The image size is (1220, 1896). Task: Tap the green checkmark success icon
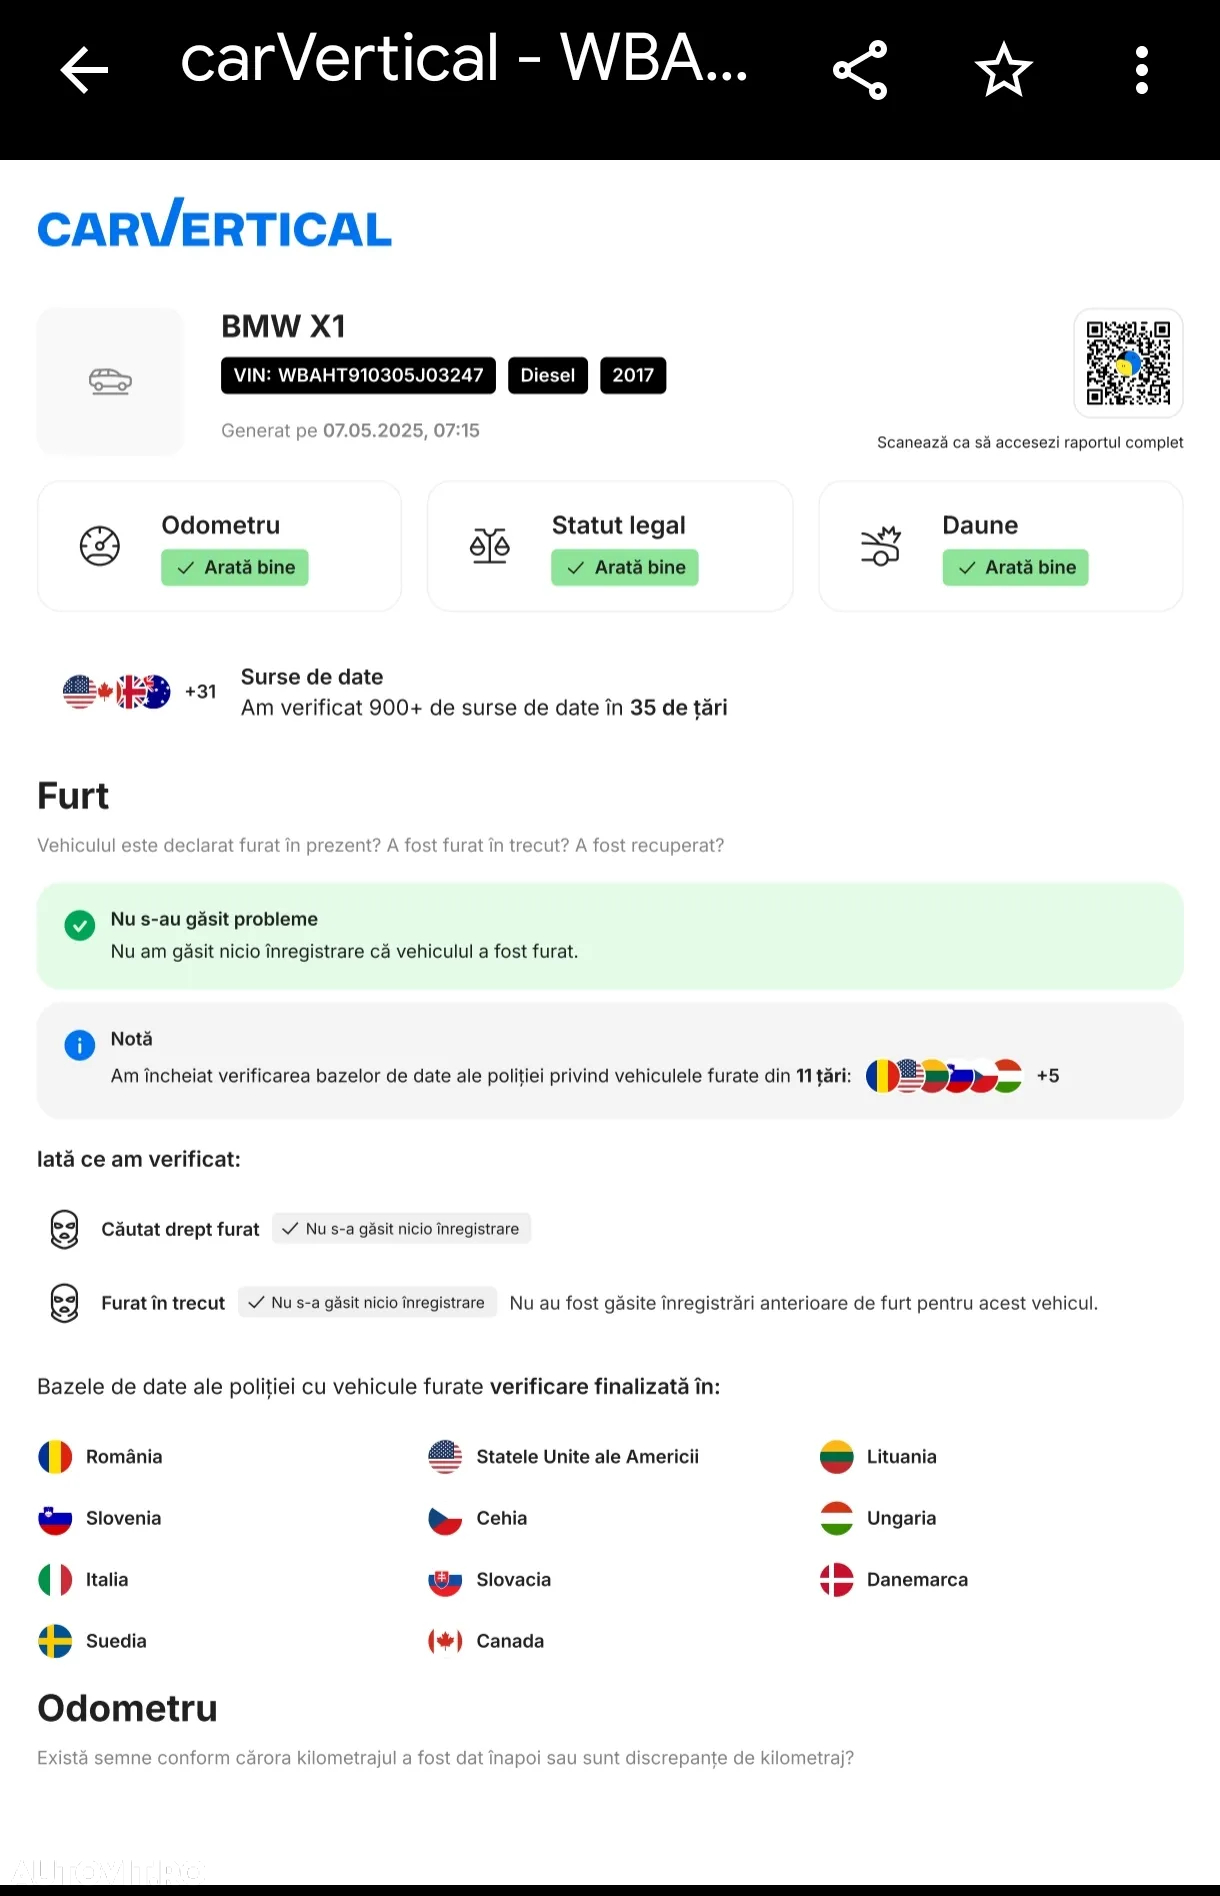click(80, 925)
